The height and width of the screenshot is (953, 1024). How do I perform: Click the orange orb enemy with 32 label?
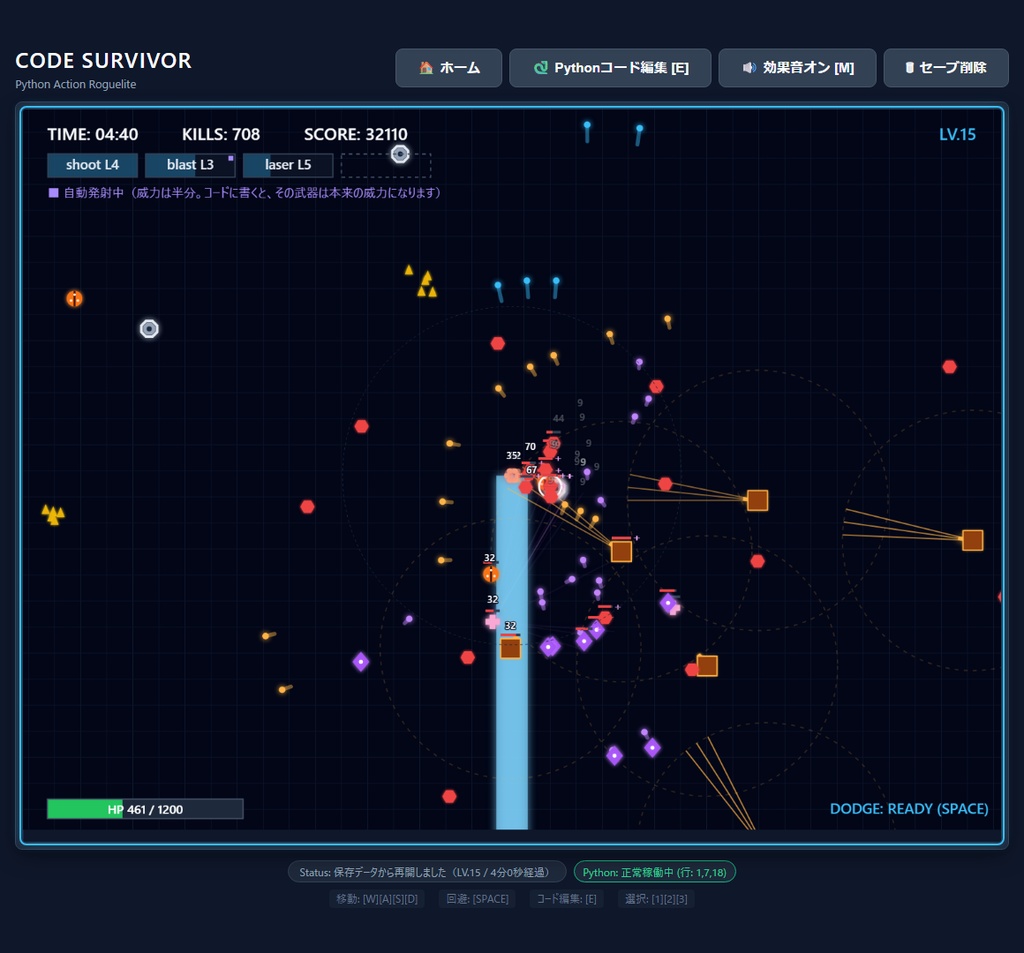pos(490,574)
